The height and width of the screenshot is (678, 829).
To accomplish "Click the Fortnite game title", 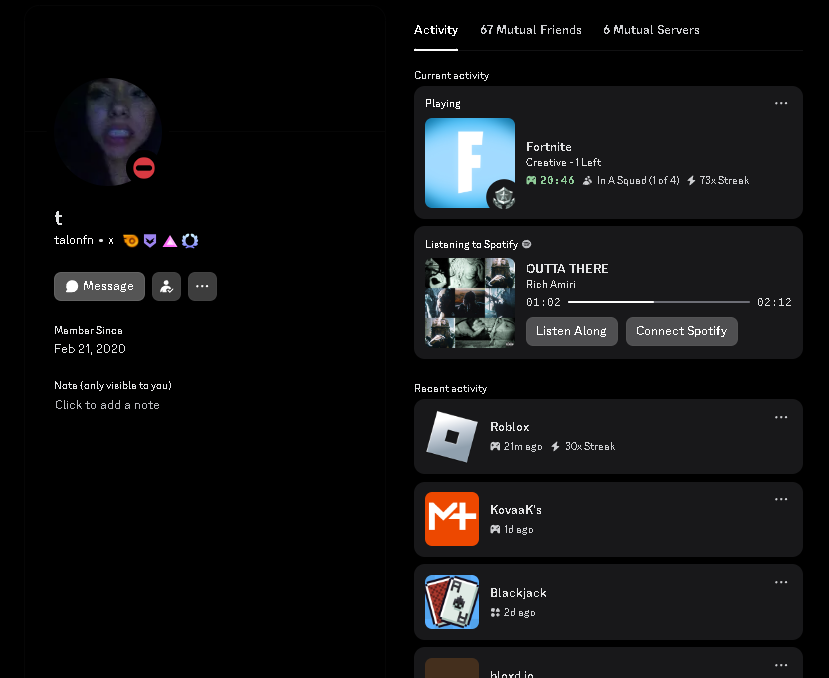I will click(549, 146).
